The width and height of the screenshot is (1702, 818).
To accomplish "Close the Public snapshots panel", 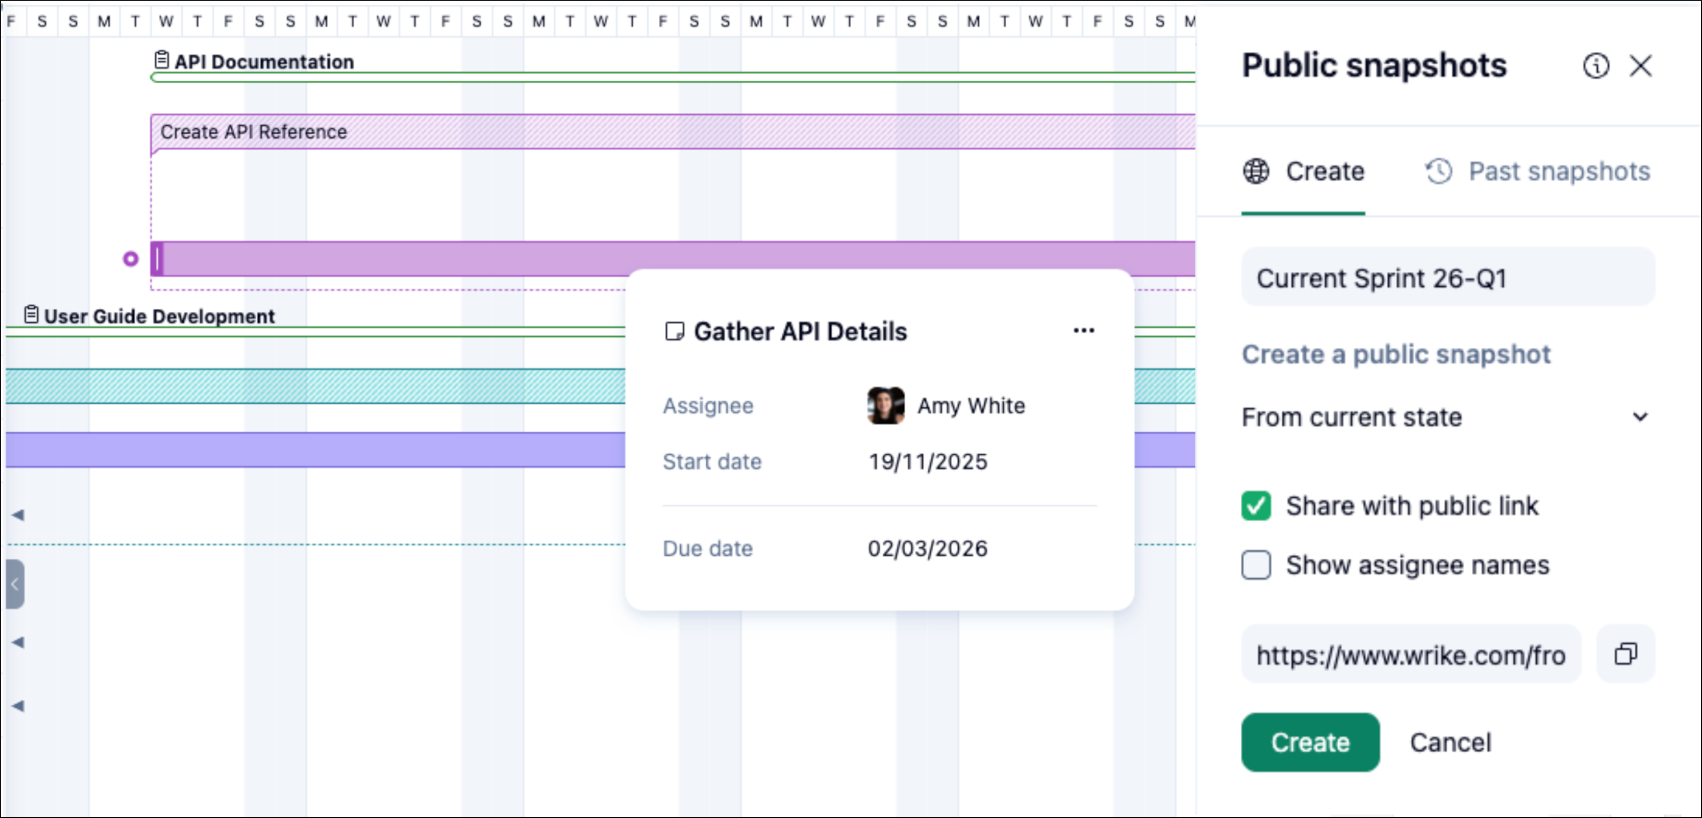I will click(1641, 66).
